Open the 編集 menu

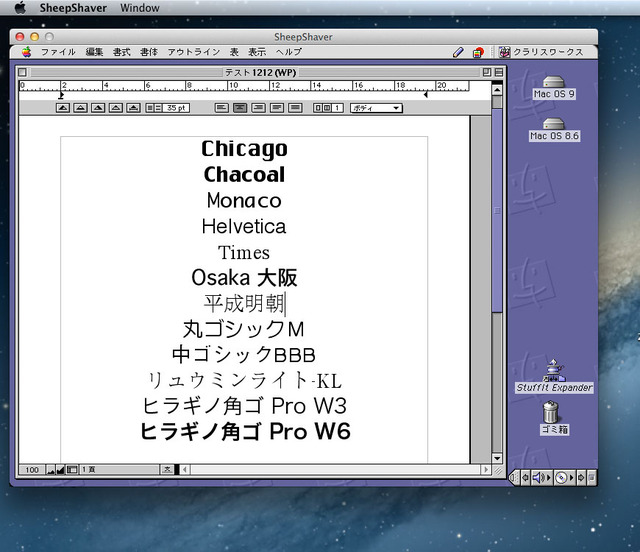pyautogui.click(x=94, y=52)
